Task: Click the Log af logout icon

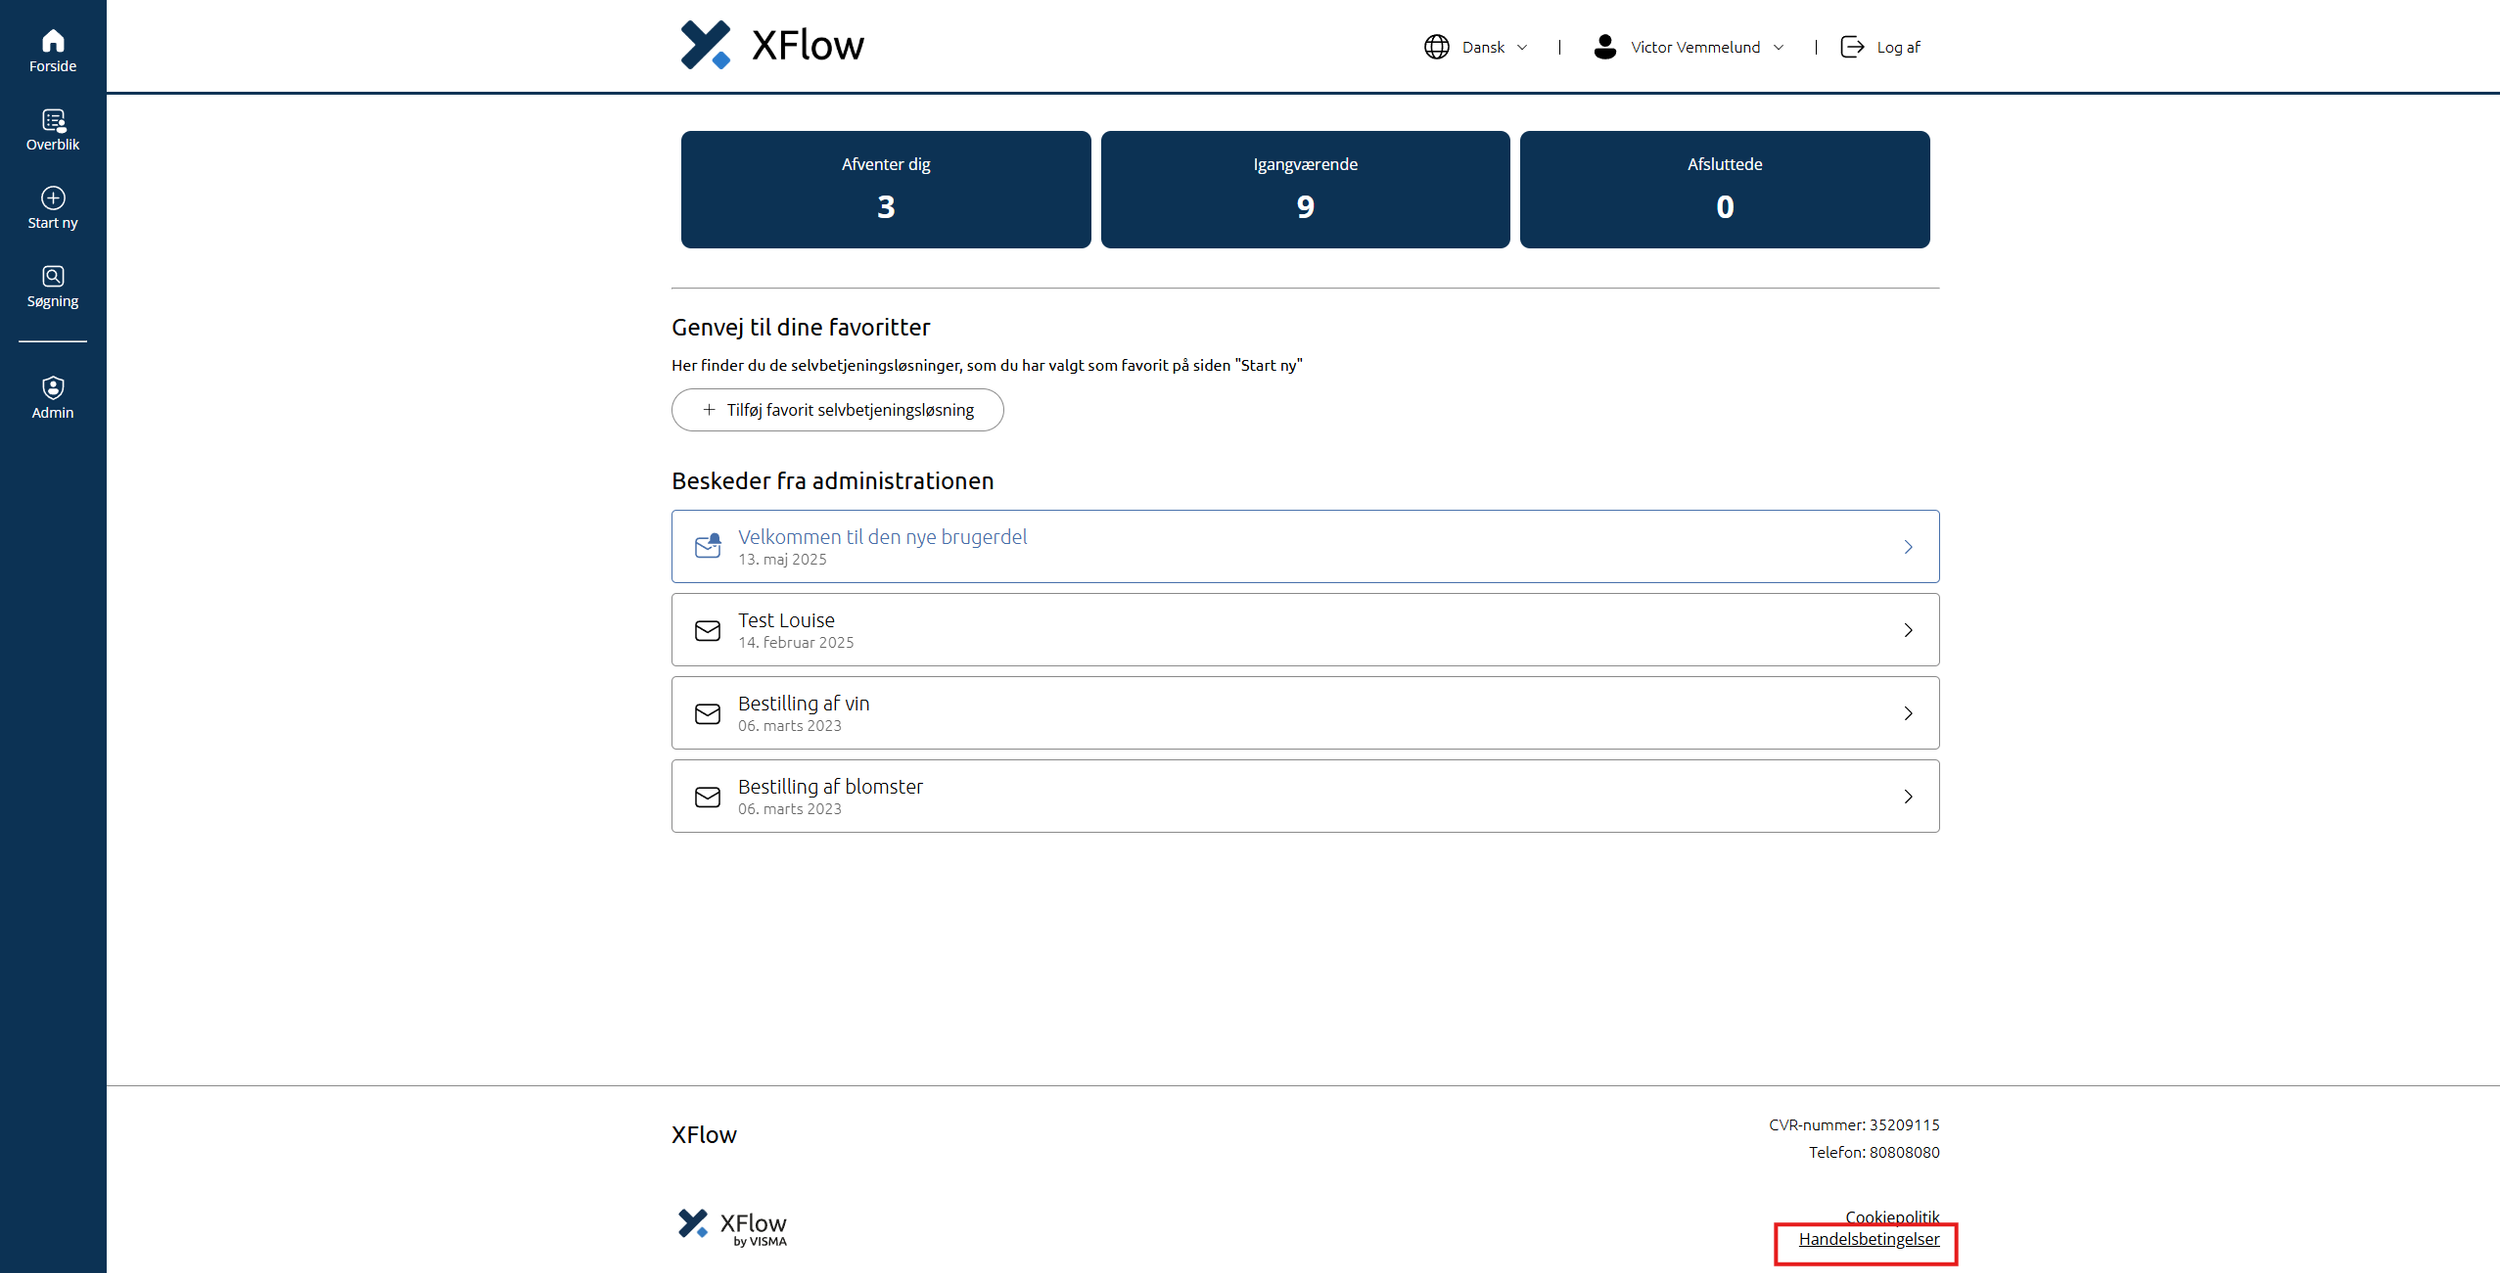Action: [x=1852, y=47]
